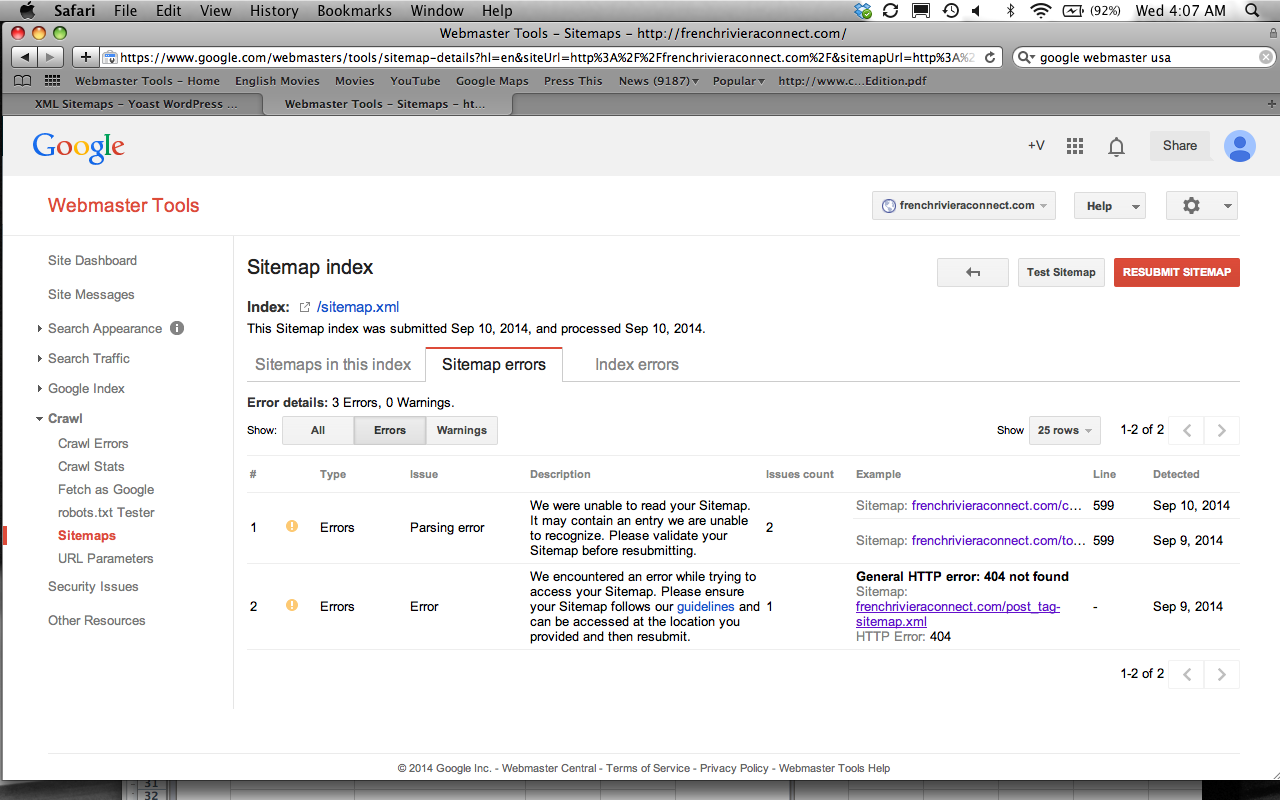Click the Safari search field
Screen dimensions: 1280x800
coord(1140,57)
